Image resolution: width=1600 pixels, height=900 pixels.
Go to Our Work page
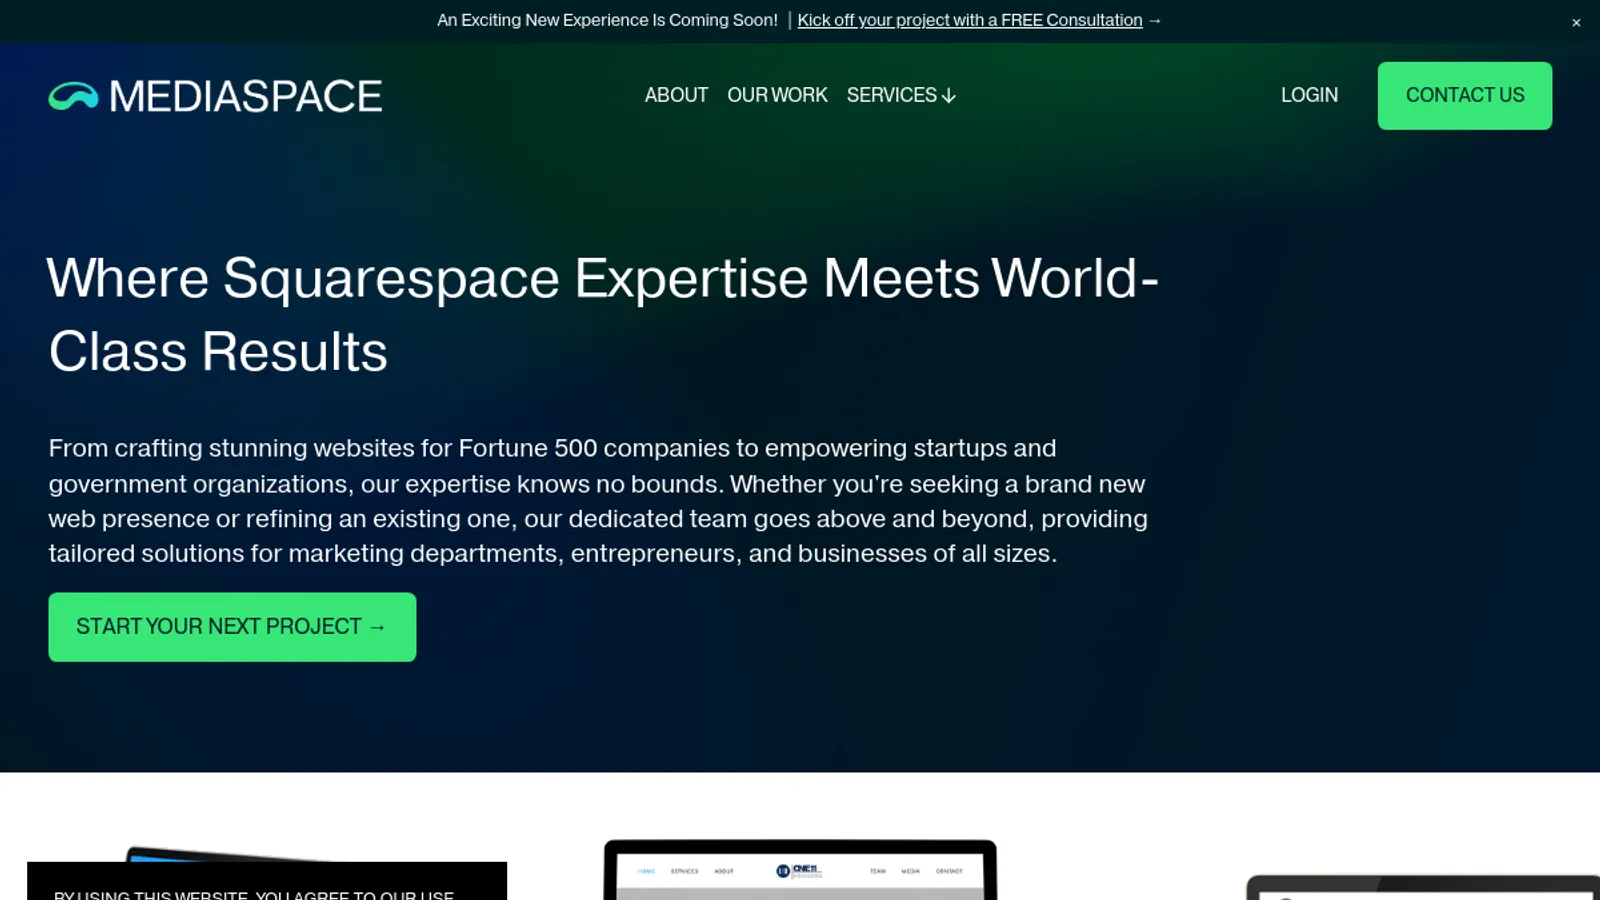777,95
